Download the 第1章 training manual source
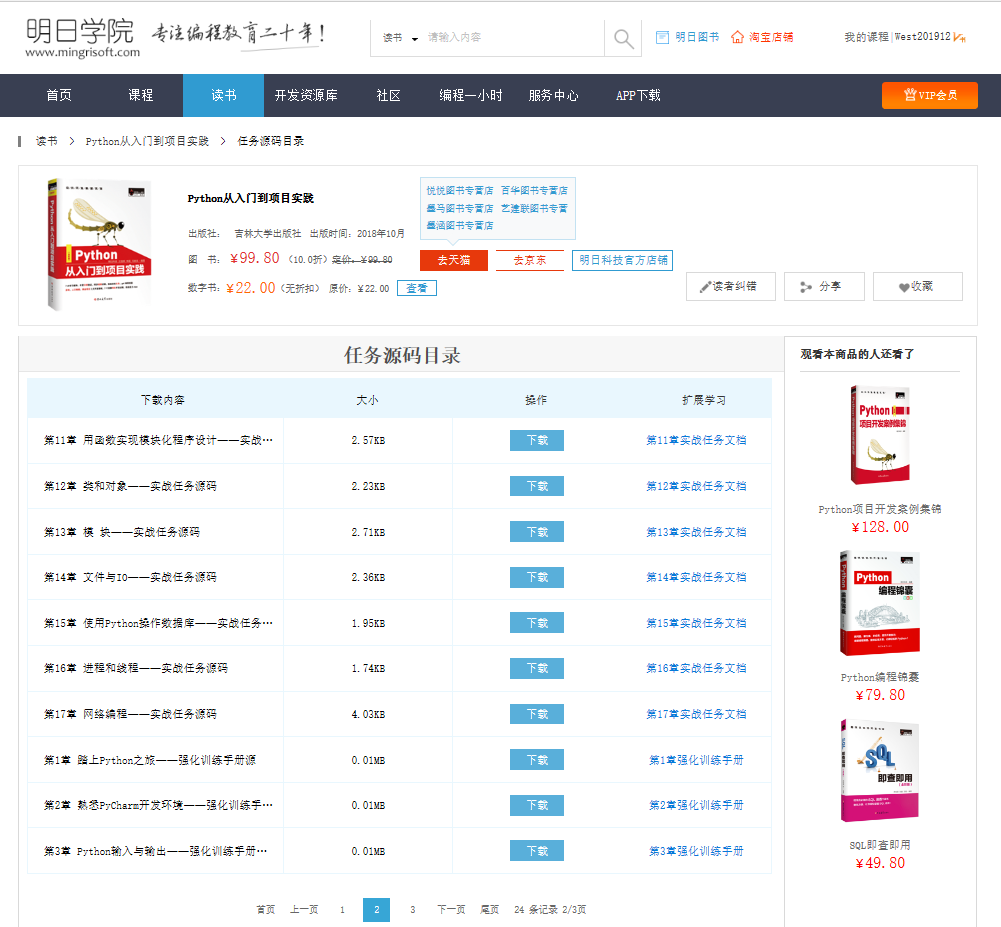The image size is (1001, 927). click(x=537, y=760)
